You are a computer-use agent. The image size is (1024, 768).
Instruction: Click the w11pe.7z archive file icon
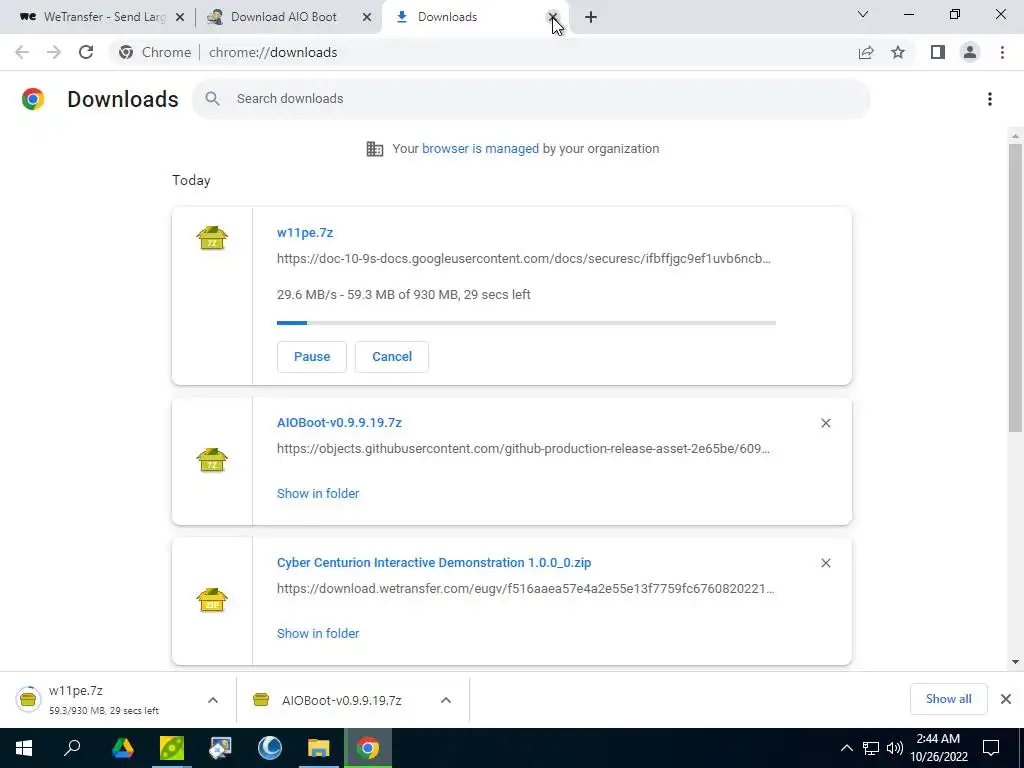pyautogui.click(x=212, y=238)
